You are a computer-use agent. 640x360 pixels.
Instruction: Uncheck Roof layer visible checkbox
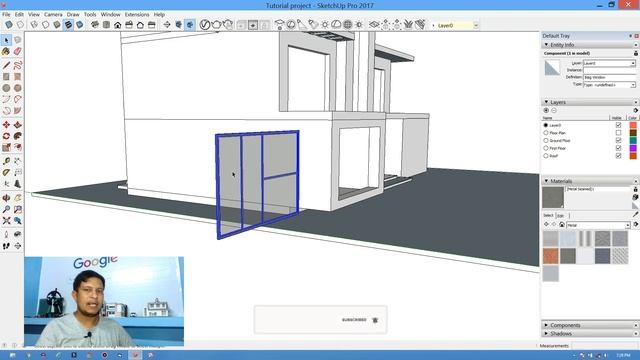click(x=618, y=156)
